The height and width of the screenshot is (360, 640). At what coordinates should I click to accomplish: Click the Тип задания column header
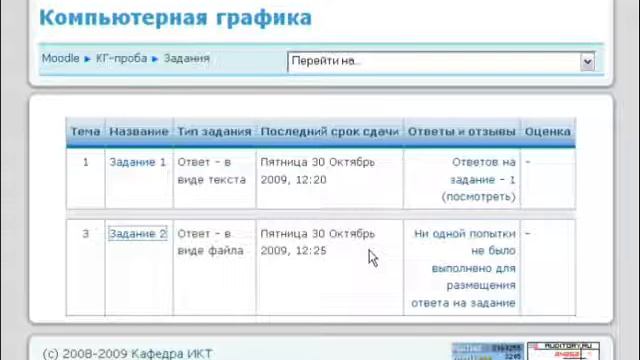tap(214, 132)
